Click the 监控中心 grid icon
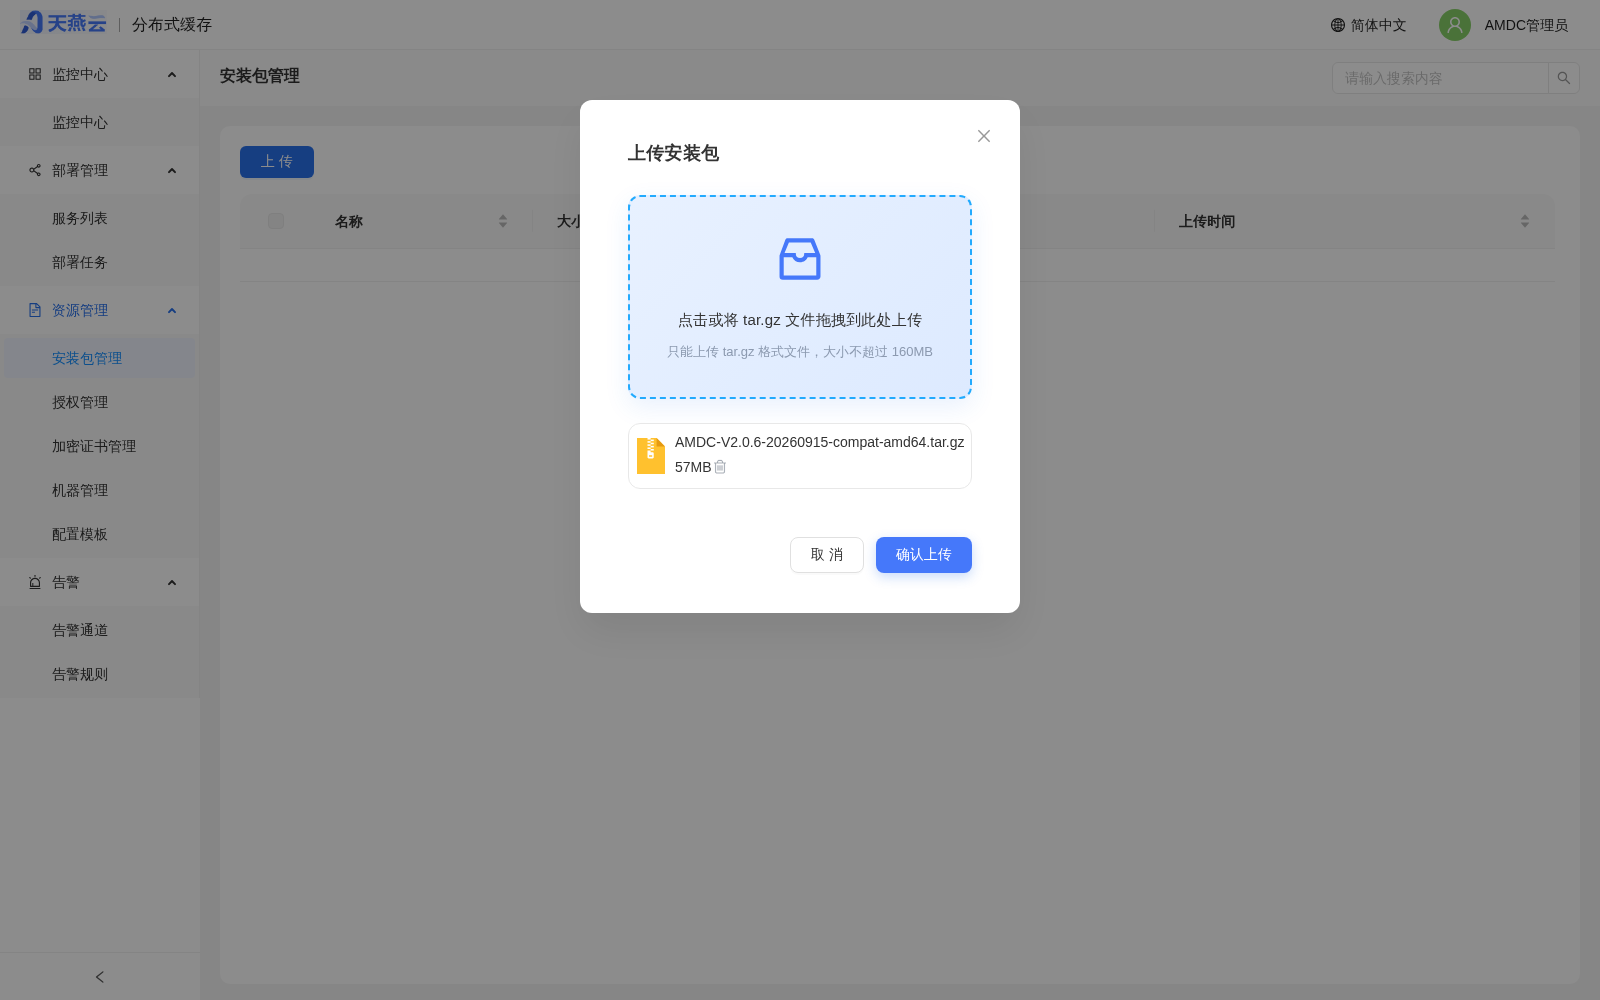1600x1000 pixels. pos(35,74)
